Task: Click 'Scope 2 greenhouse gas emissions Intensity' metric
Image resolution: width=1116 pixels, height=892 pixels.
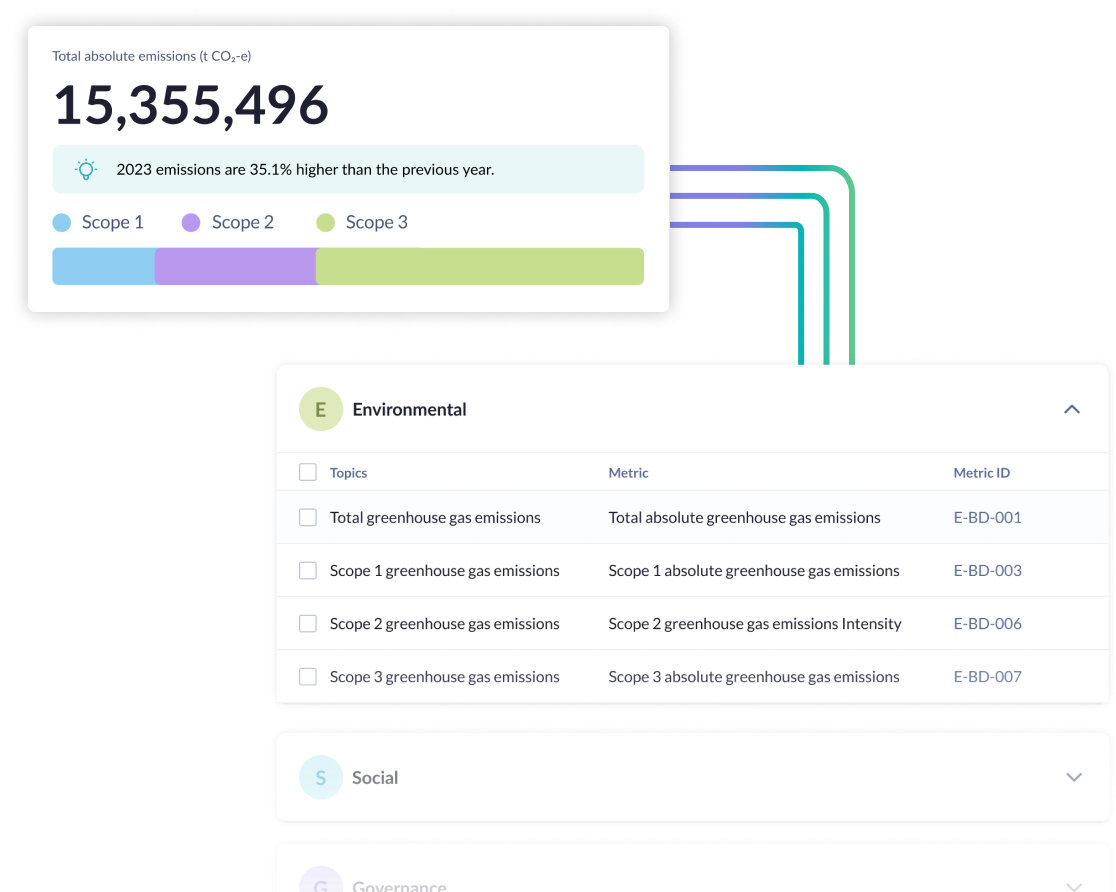Action: coord(755,624)
